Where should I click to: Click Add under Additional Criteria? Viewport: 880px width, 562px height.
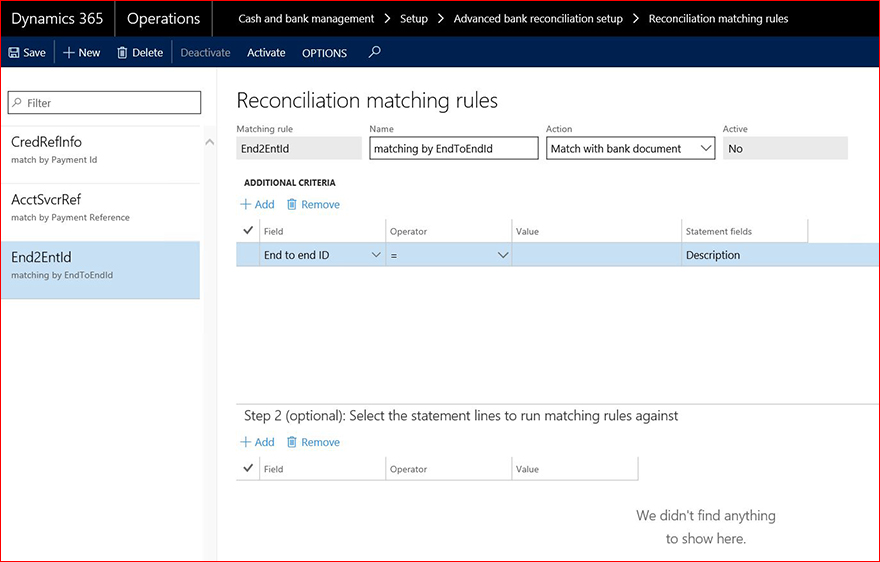pos(264,204)
